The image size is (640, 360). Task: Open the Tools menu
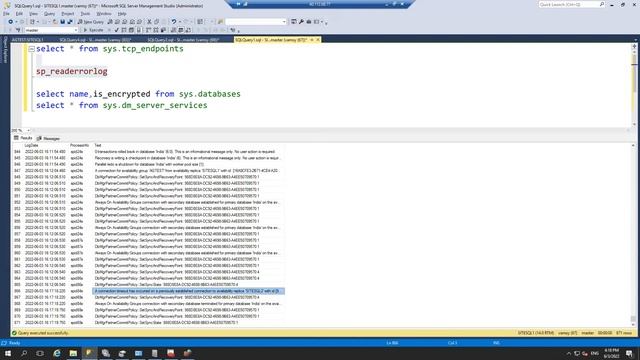[x=85, y=13]
